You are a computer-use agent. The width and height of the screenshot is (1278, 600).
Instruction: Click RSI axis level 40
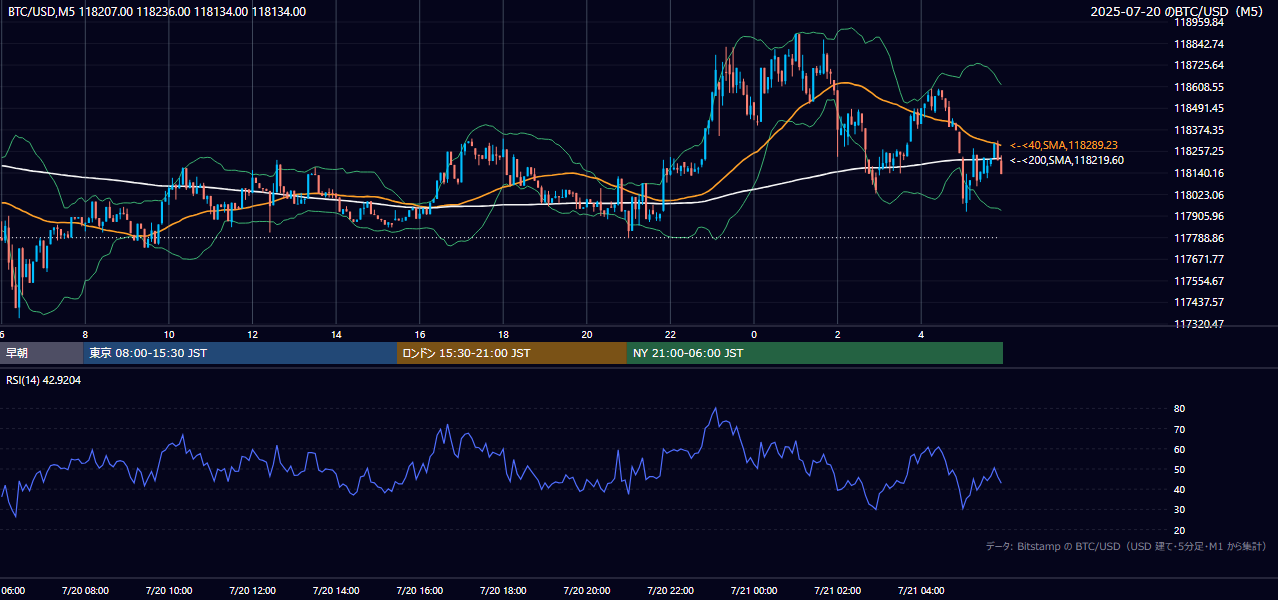tap(1180, 489)
